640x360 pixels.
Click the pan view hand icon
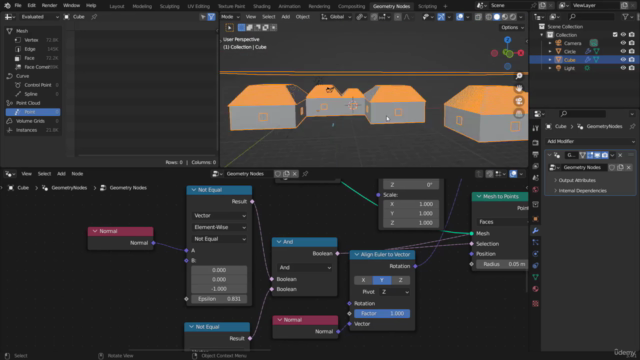[519, 88]
